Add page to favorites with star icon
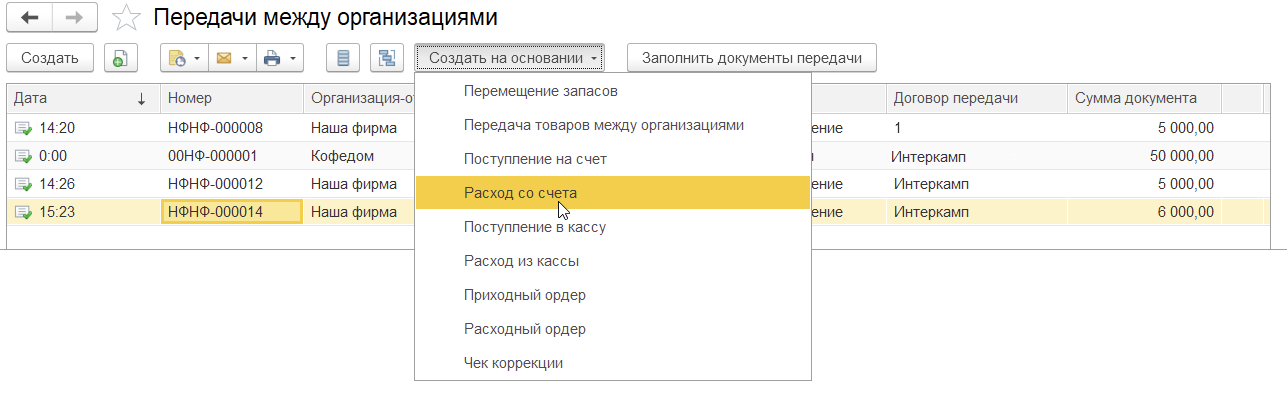The image size is (1287, 399). click(125, 18)
